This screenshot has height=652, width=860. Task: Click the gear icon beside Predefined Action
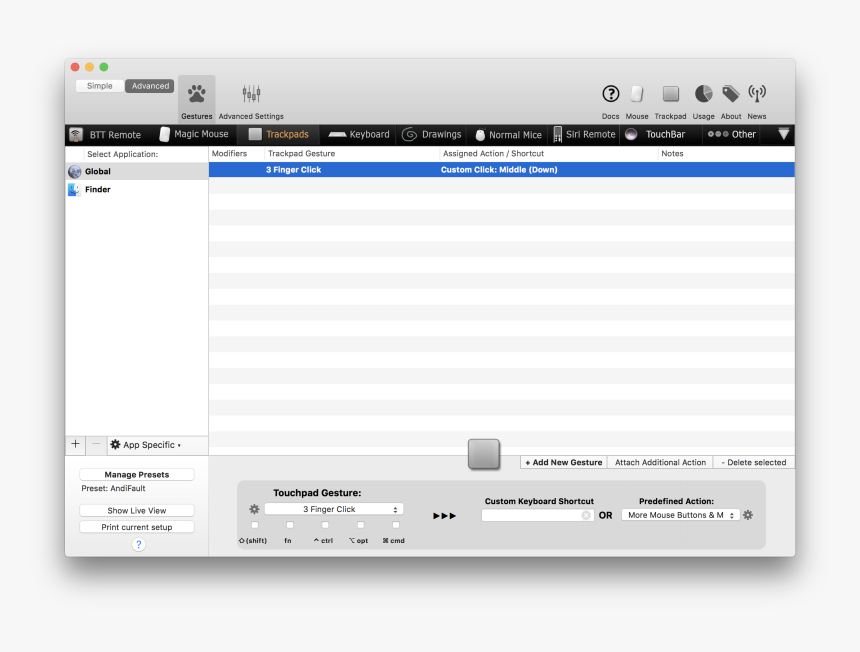pyautogui.click(x=747, y=515)
